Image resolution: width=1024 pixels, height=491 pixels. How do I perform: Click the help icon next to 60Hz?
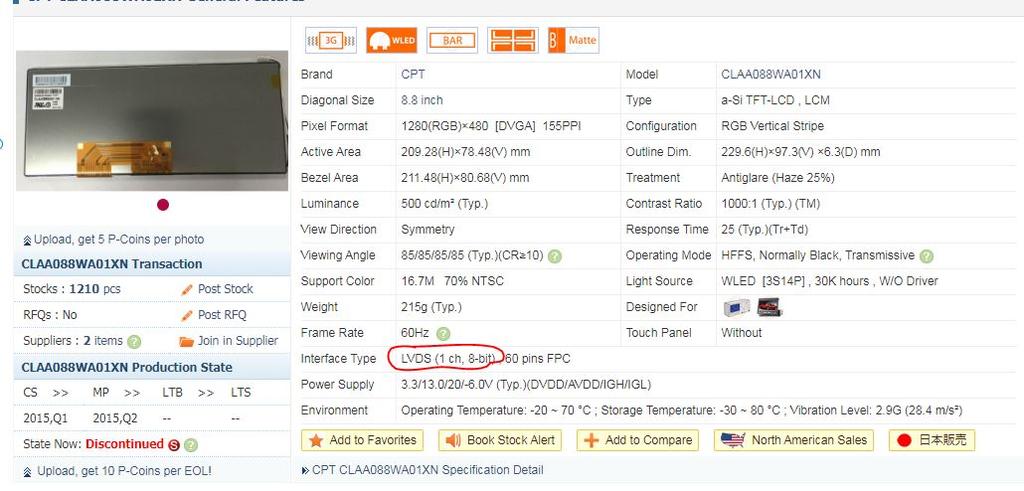[x=444, y=334]
